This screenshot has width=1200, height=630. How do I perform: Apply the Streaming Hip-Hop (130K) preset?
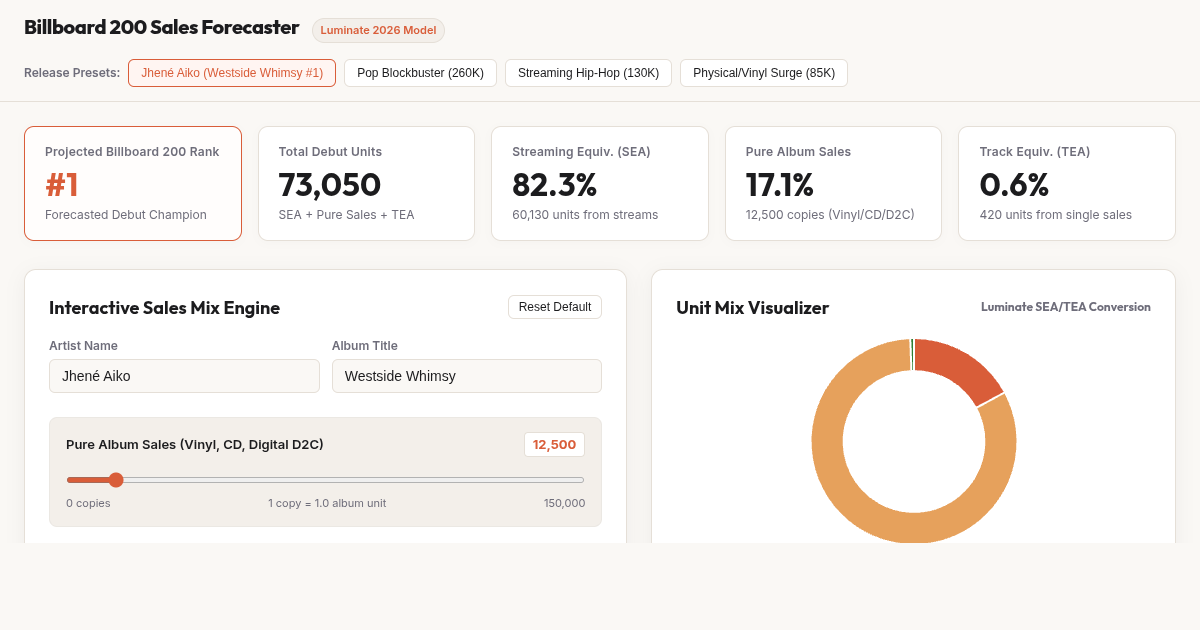click(x=588, y=73)
